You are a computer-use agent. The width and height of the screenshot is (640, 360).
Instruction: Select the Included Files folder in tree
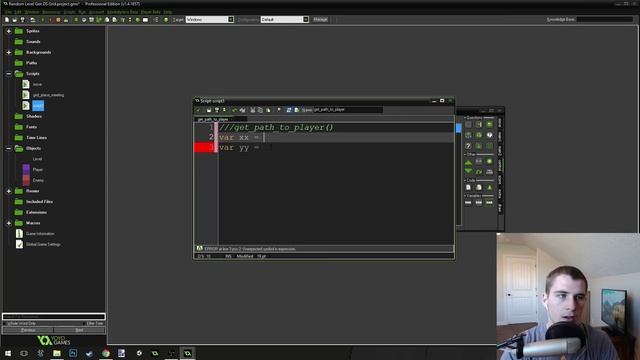coord(39,202)
